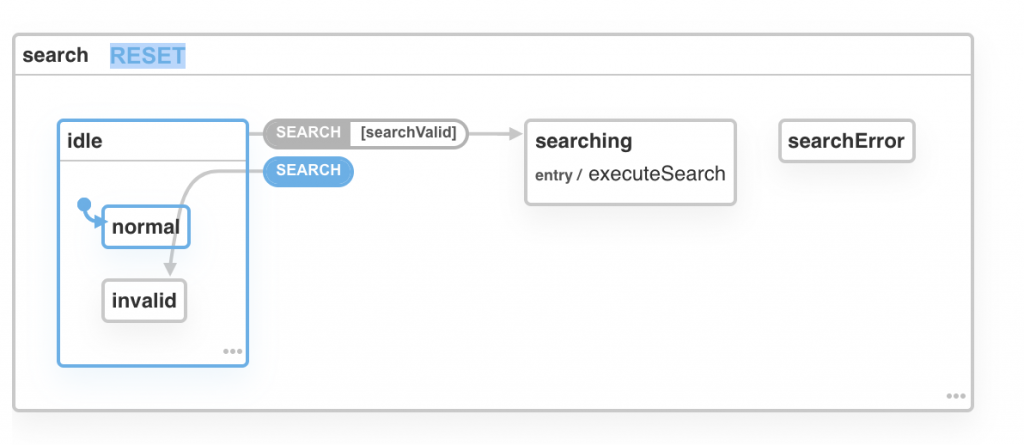The height and width of the screenshot is (445, 1024).
Task: Click the RESET event button
Action: 147,55
